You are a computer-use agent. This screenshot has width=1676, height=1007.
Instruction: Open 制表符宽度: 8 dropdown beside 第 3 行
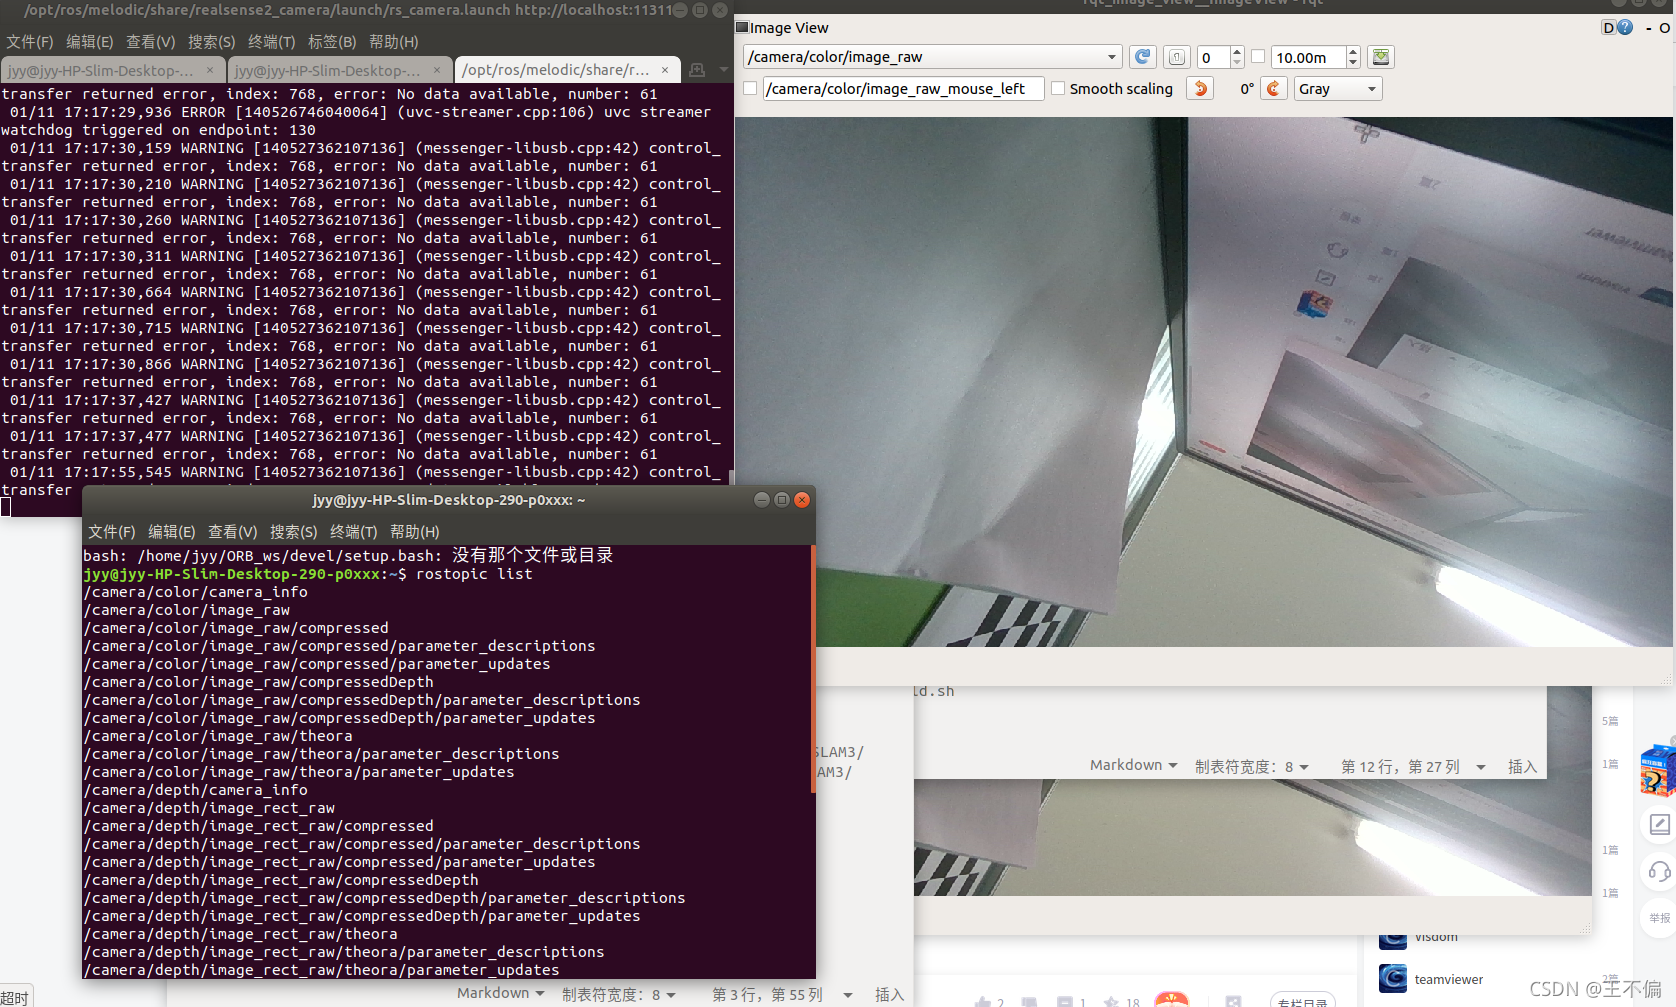619,994
